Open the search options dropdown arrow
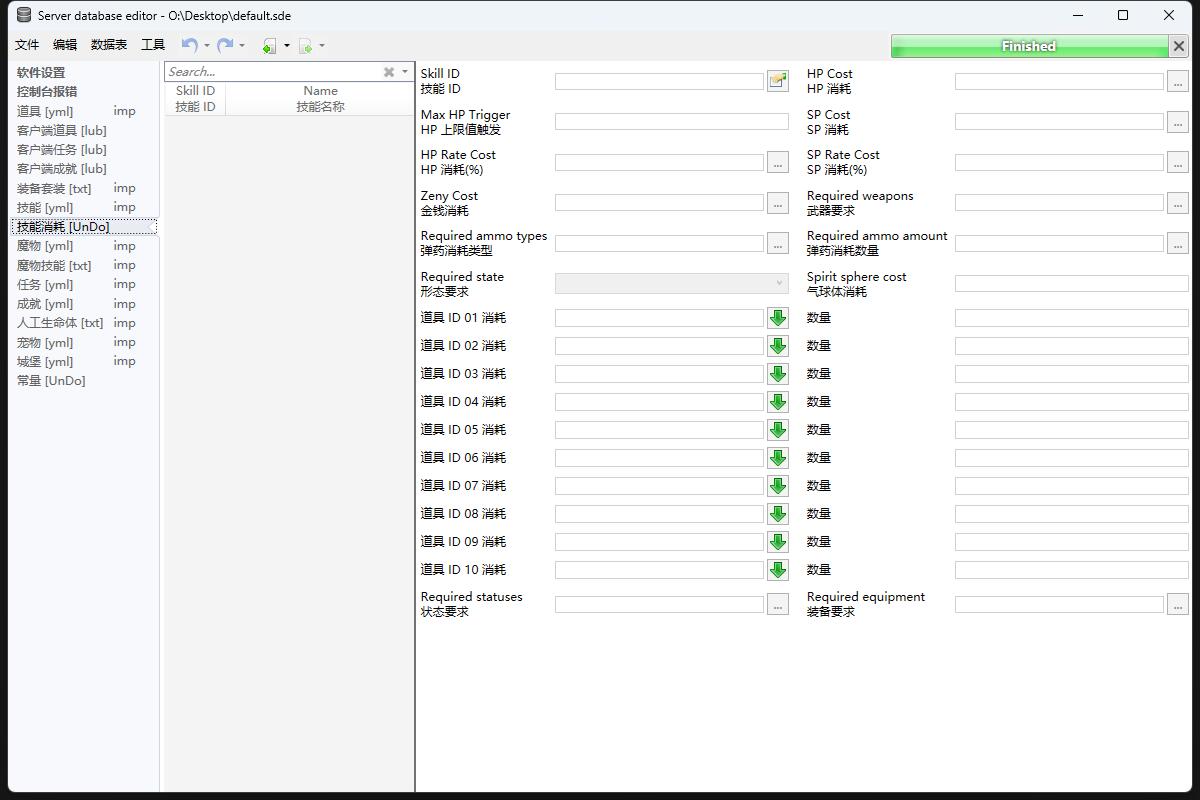This screenshot has height=800, width=1200. coord(405,72)
